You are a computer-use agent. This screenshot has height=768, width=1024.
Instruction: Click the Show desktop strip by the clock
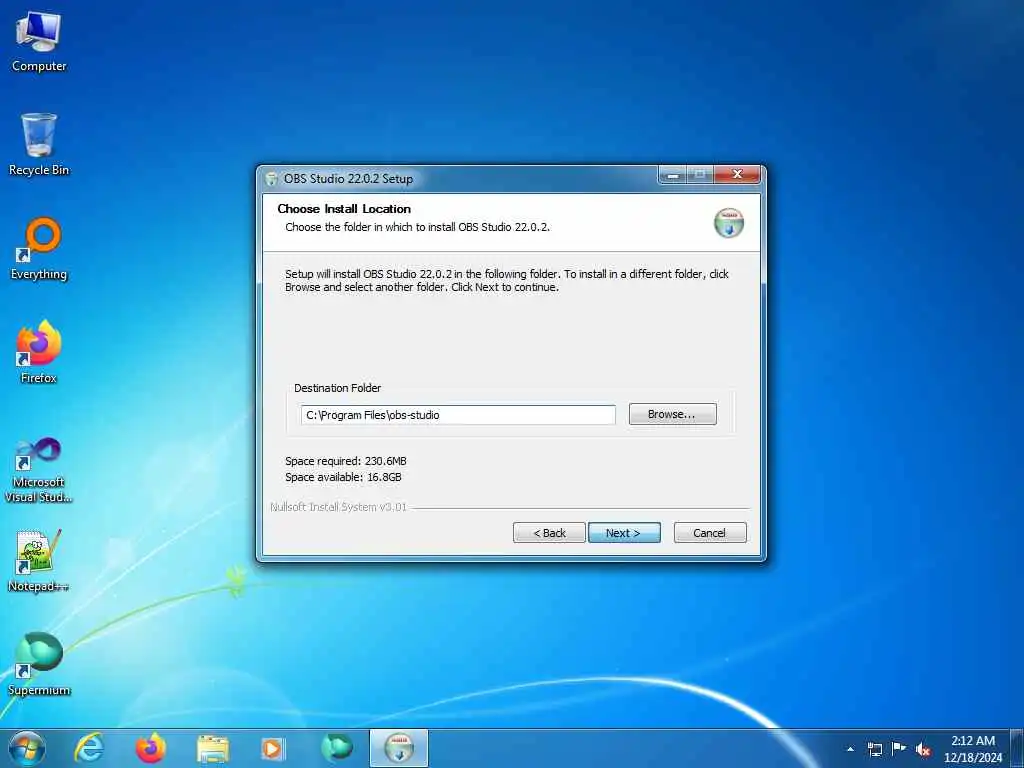(x=1017, y=748)
